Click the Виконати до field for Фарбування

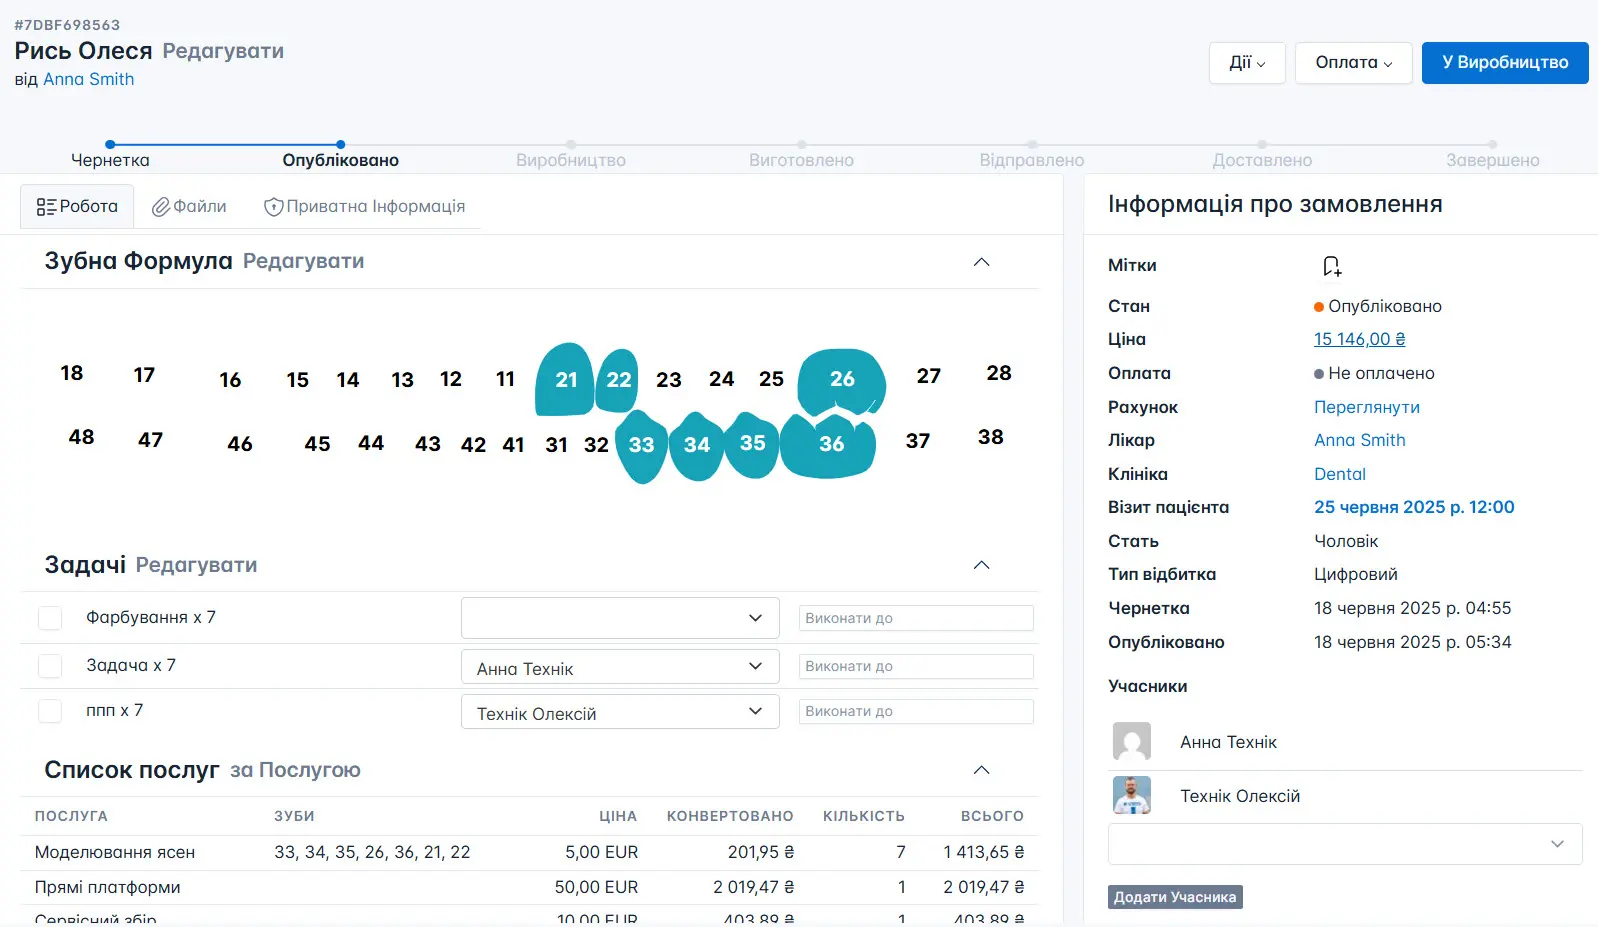pos(915,618)
